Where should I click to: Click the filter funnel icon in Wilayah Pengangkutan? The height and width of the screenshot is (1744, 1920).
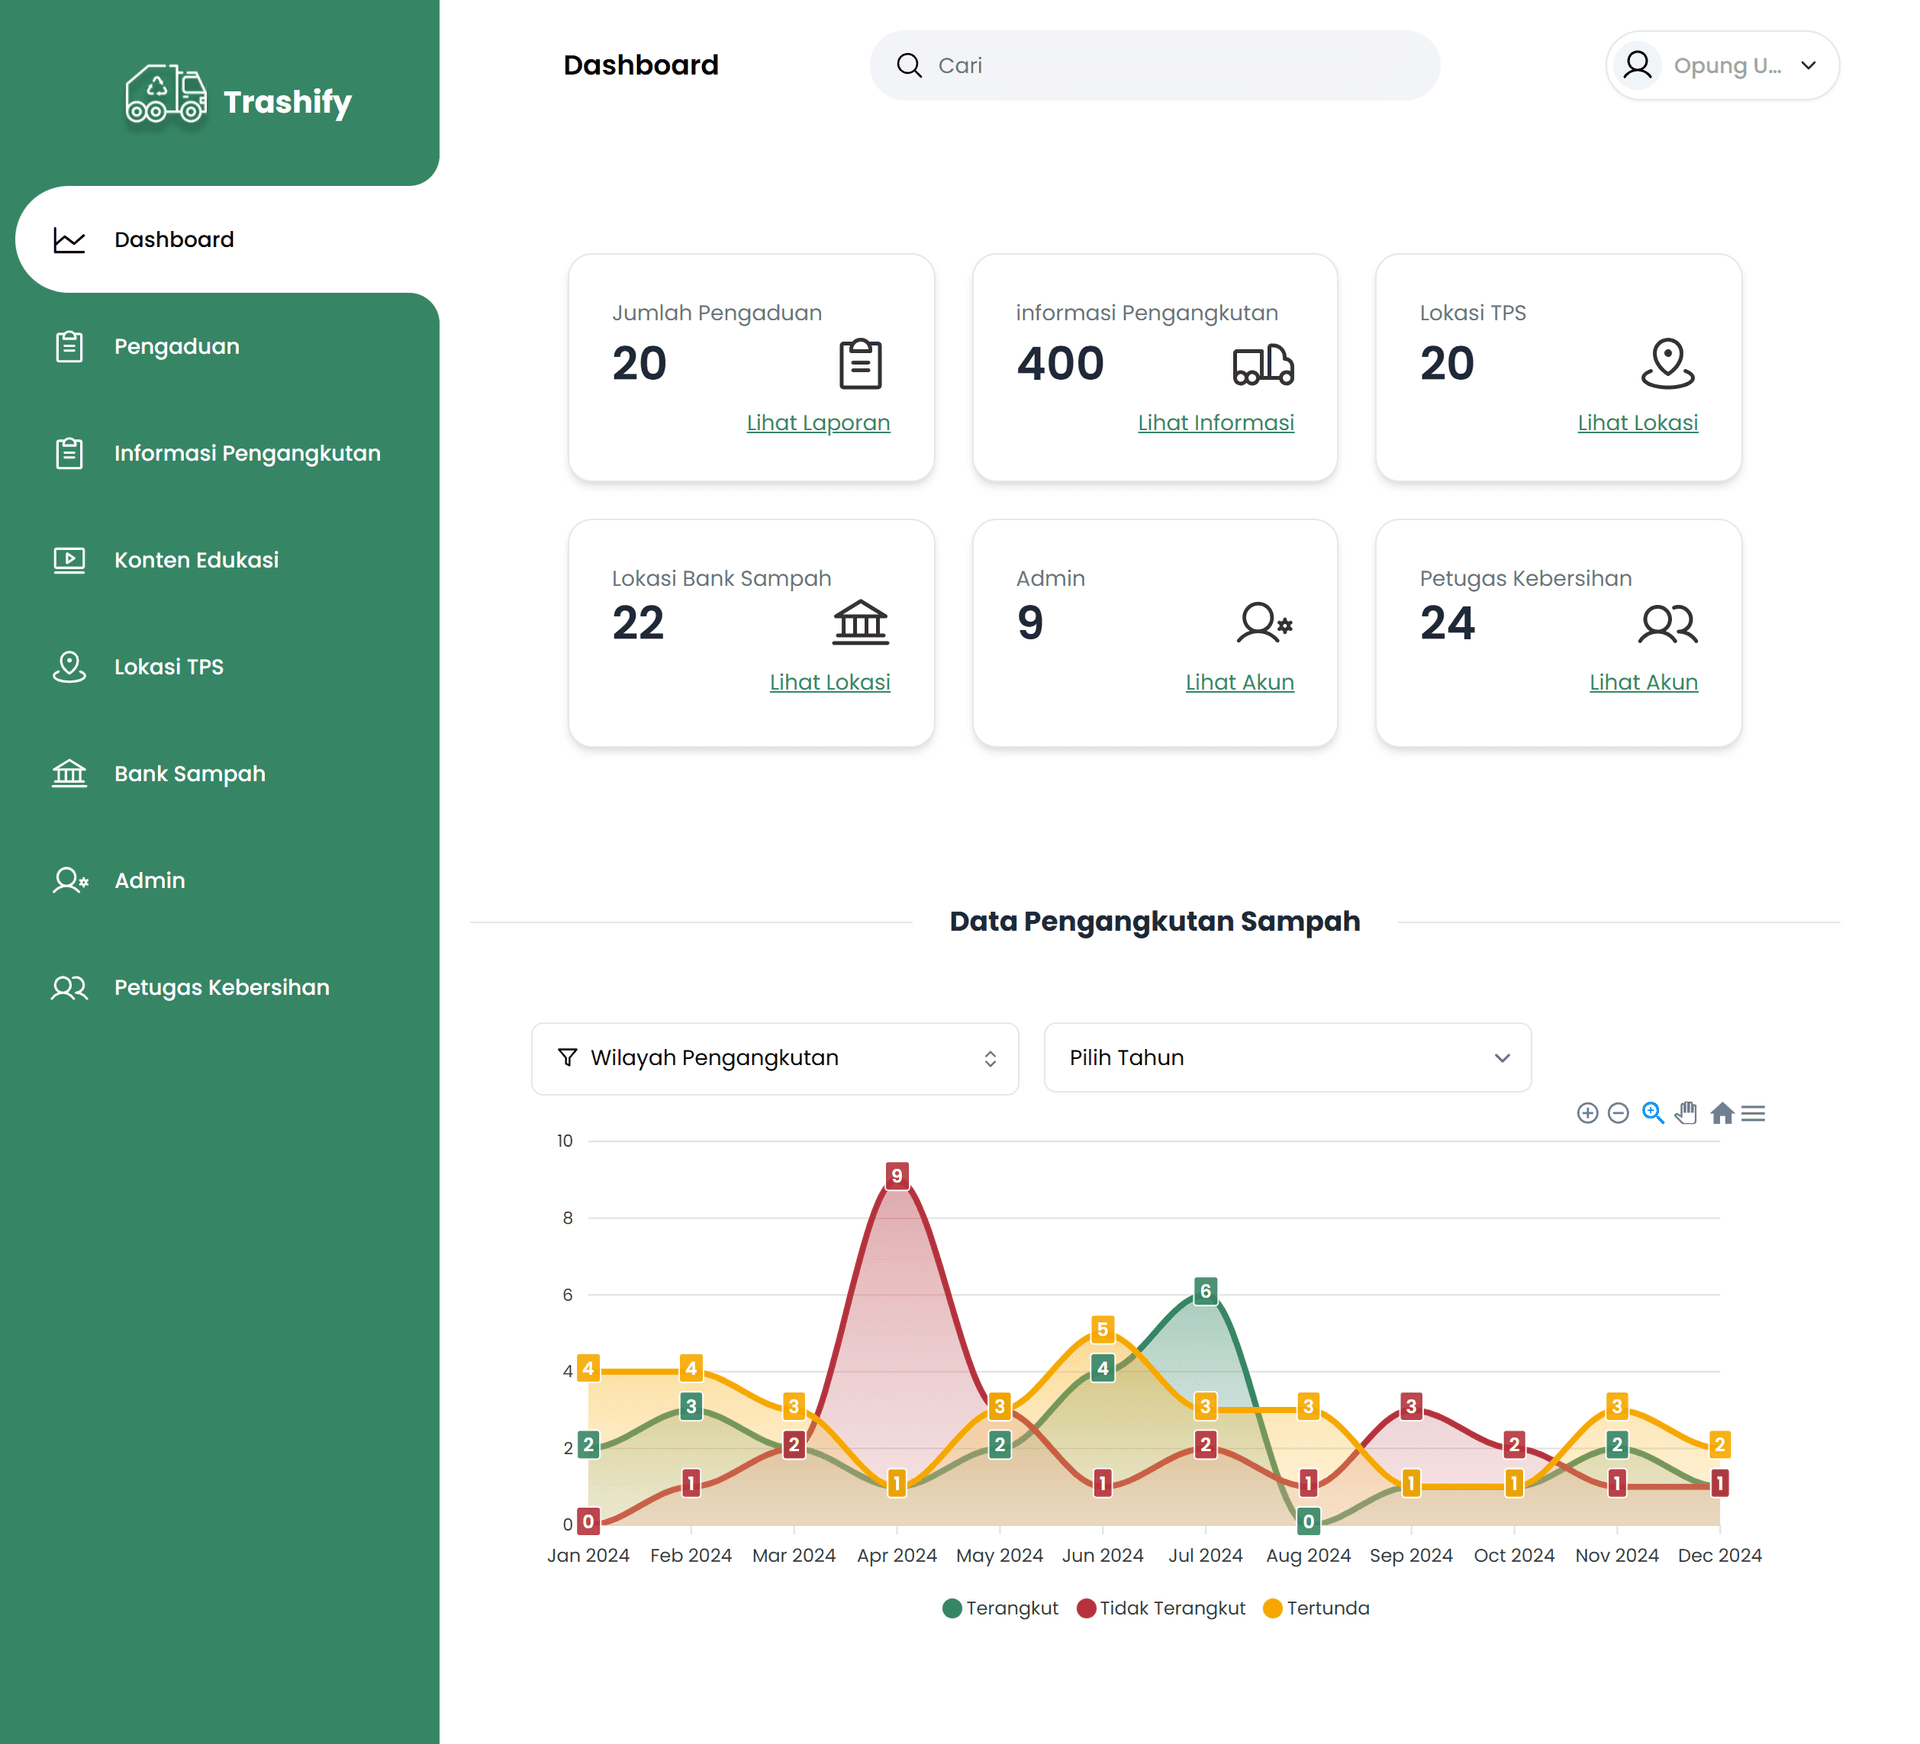[x=567, y=1057]
